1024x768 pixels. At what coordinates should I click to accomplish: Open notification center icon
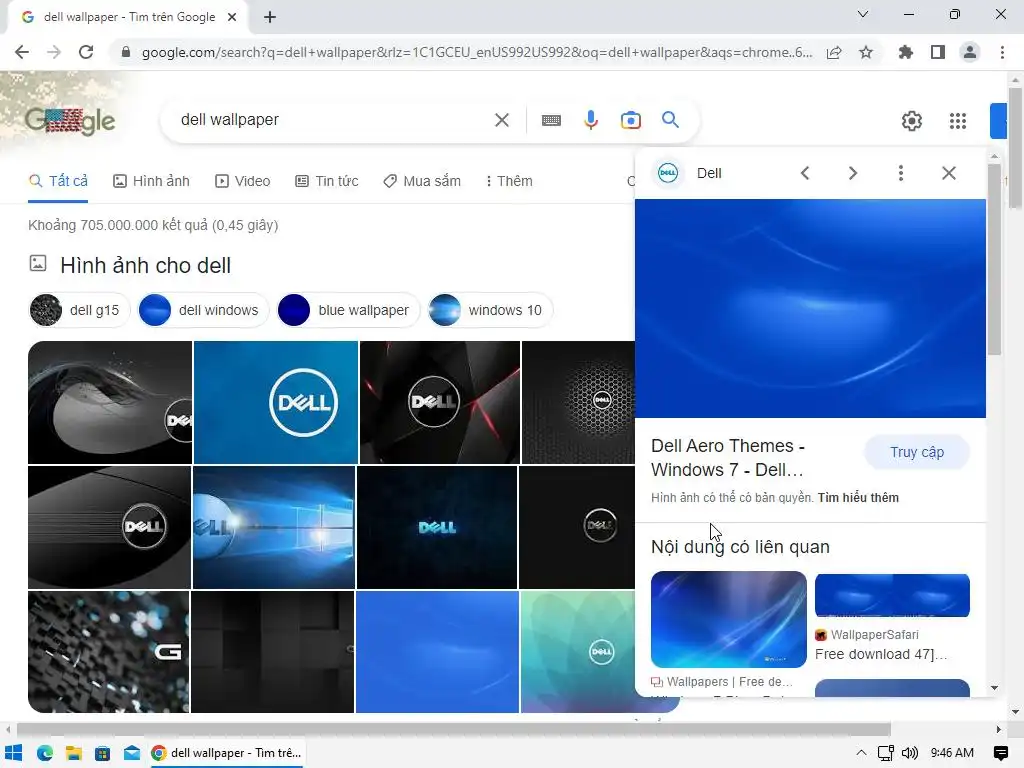click(x=1000, y=753)
